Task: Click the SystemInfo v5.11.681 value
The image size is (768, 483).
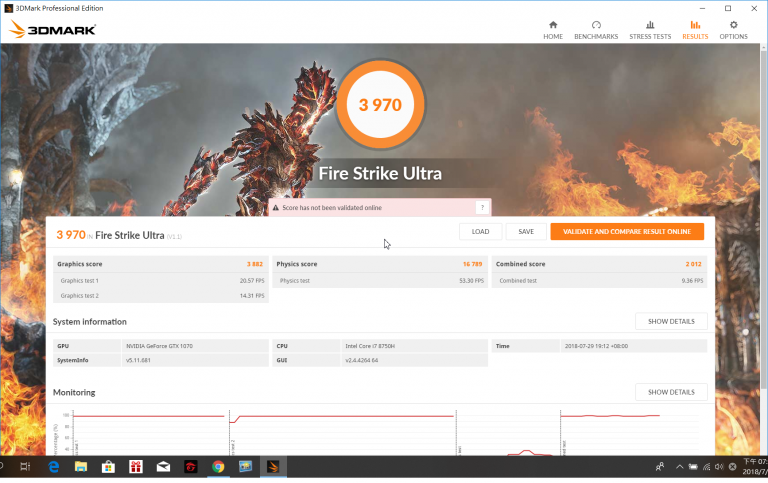Action: point(138,360)
